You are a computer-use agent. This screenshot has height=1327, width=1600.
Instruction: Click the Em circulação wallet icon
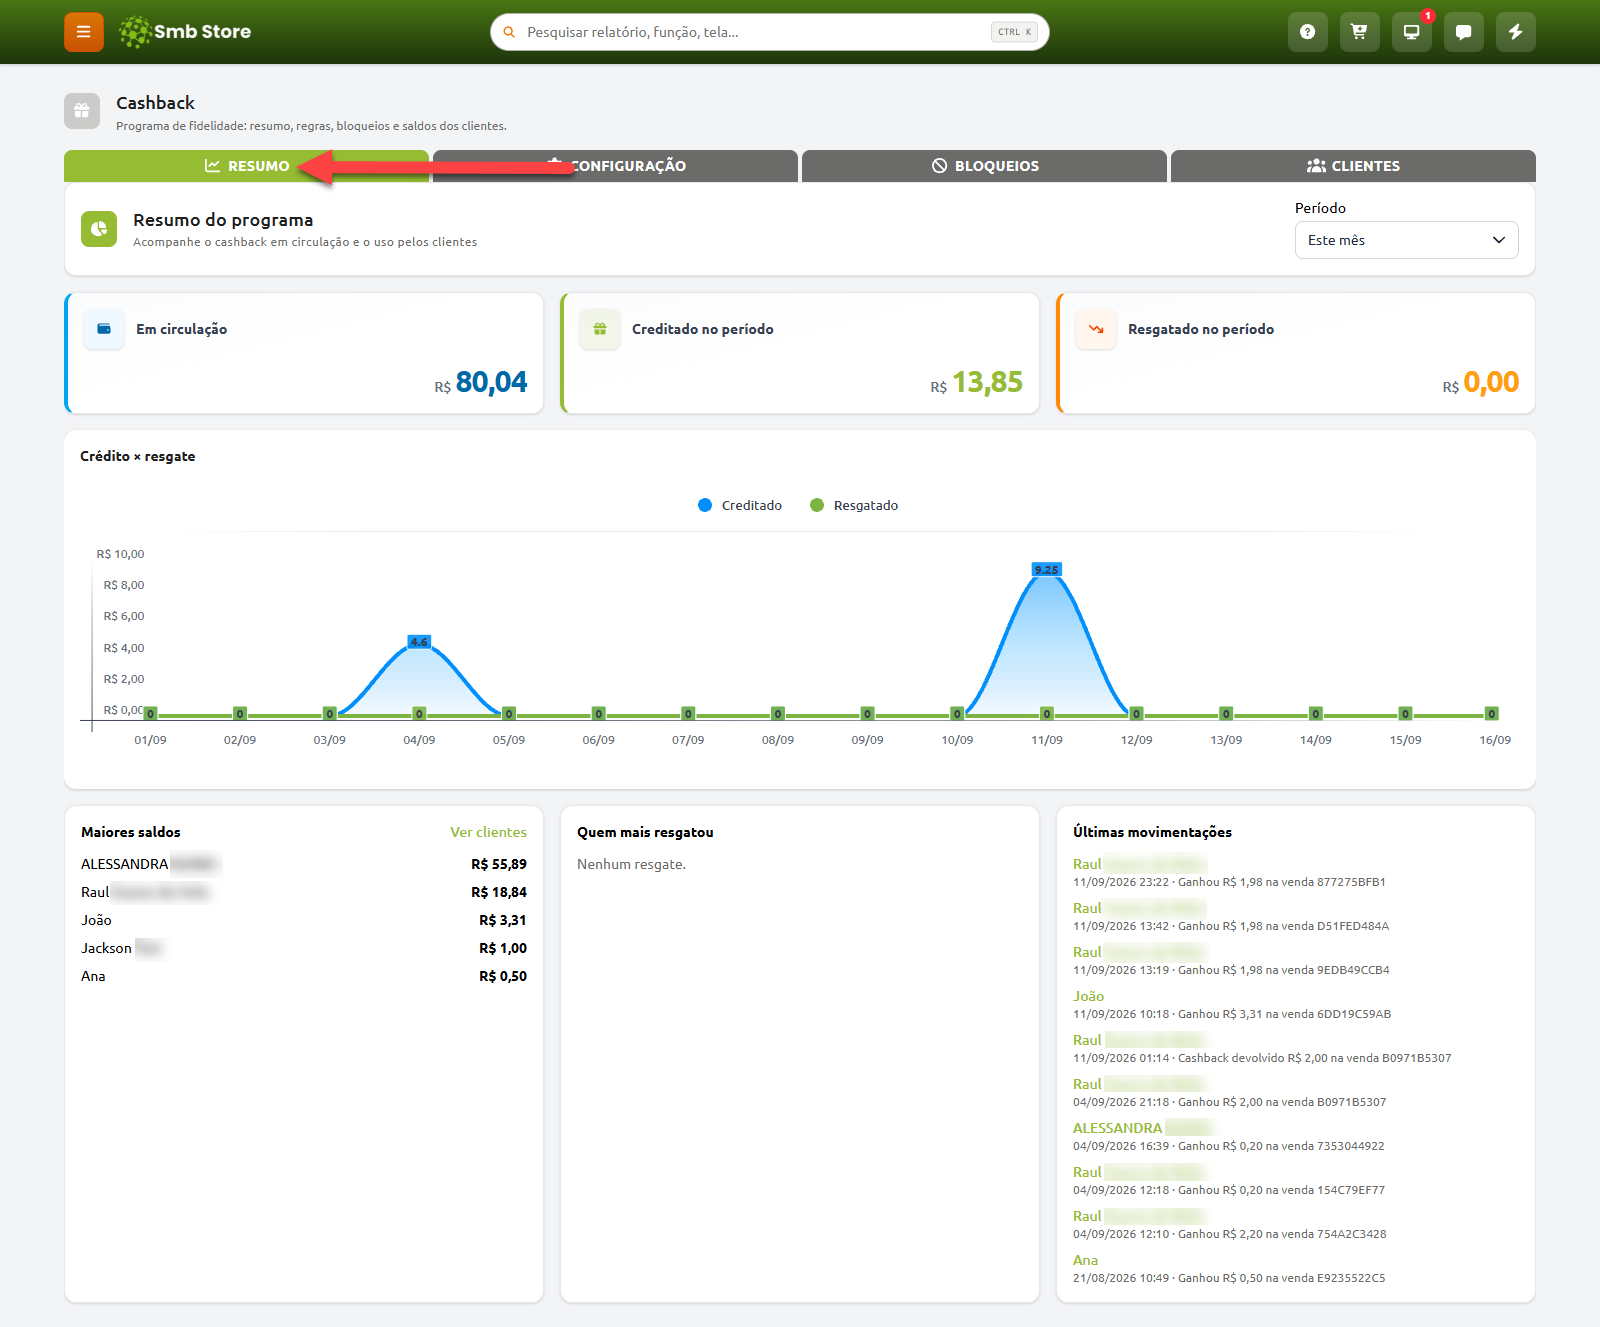(104, 329)
